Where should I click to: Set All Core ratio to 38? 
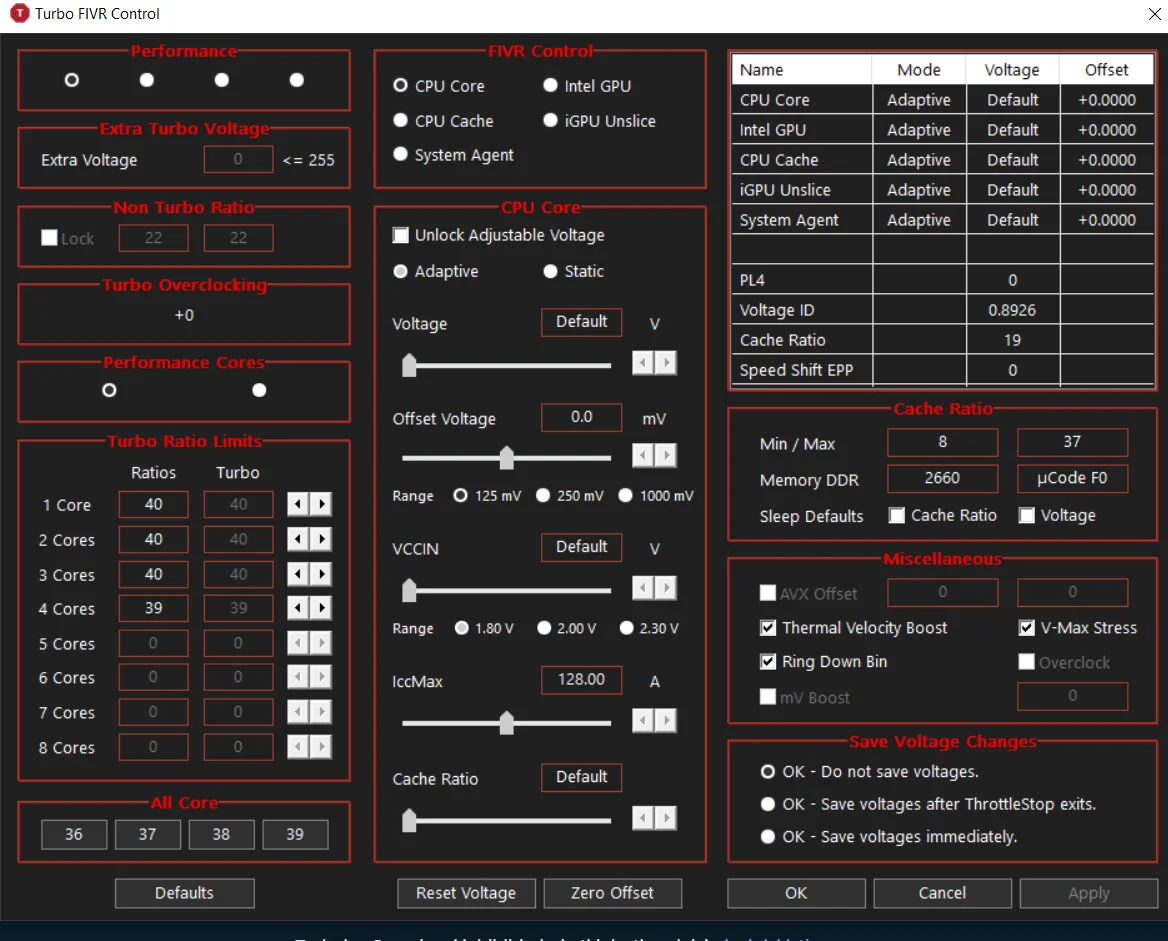click(221, 834)
